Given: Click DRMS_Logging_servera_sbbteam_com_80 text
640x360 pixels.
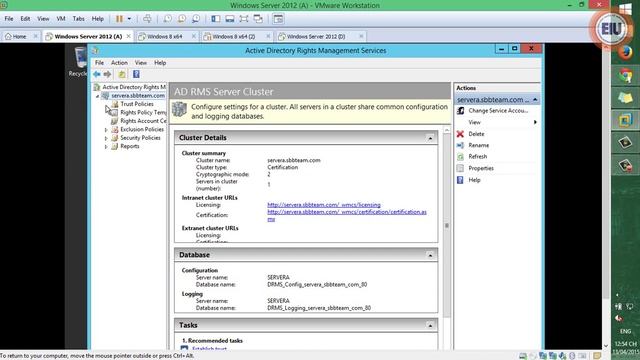Looking at the screenshot, I should click(319, 308).
